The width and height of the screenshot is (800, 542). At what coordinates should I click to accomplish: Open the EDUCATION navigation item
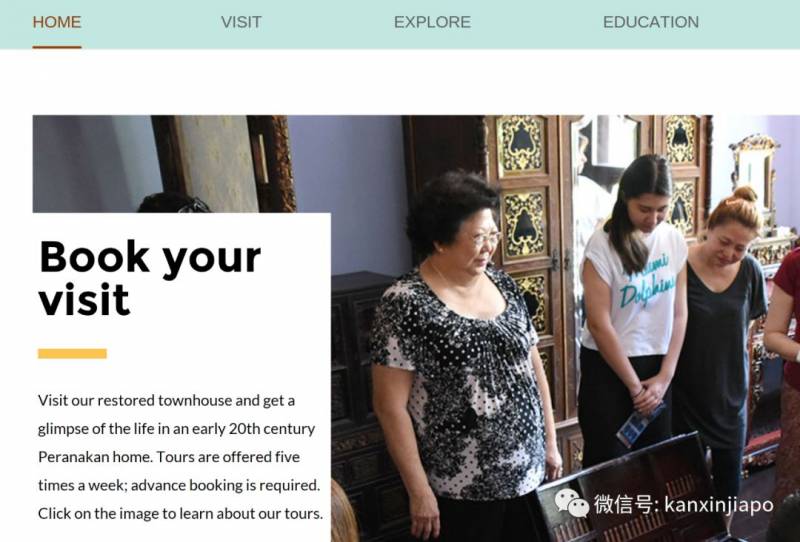(651, 22)
